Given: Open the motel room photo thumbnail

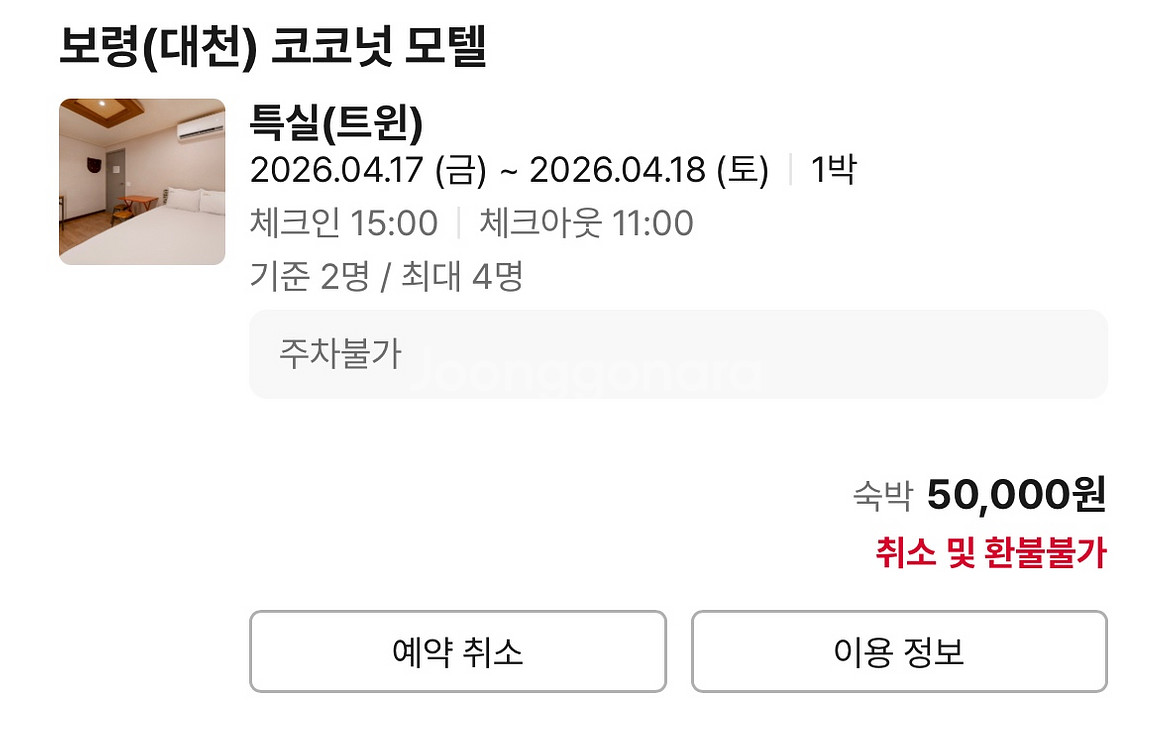Looking at the screenshot, I should 142,182.
